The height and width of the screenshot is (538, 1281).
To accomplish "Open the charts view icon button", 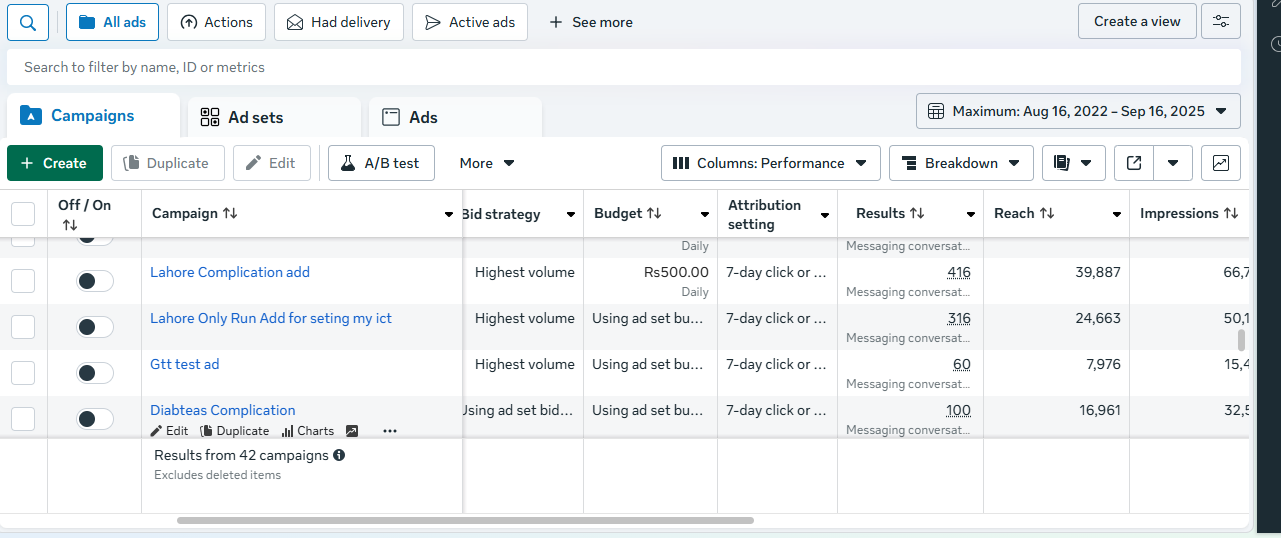I will click(x=1221, y=163).
